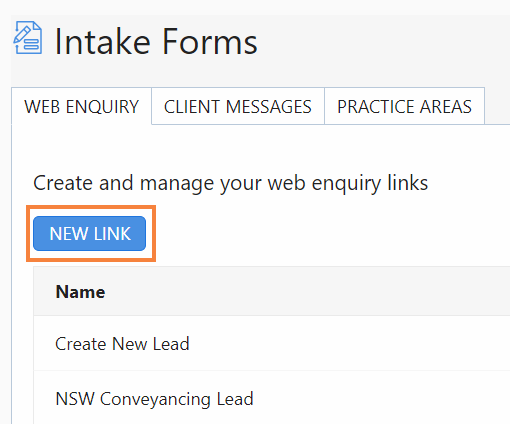View client messages intake forms

tap(238, 106)
